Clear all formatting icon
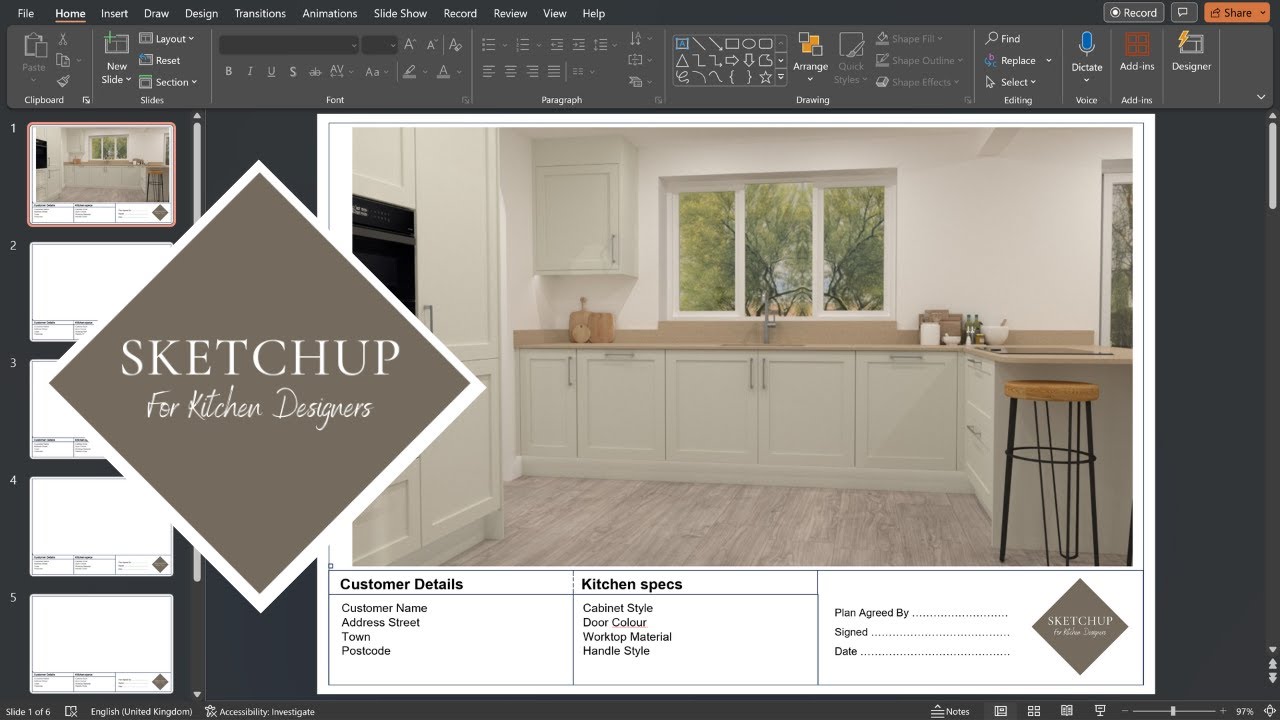 pos(456,45)
